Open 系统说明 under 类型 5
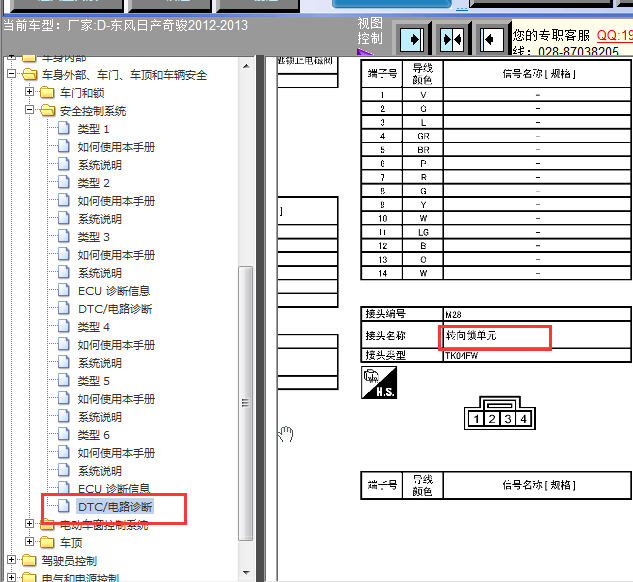The image size is (633, 582). (100, 417)
